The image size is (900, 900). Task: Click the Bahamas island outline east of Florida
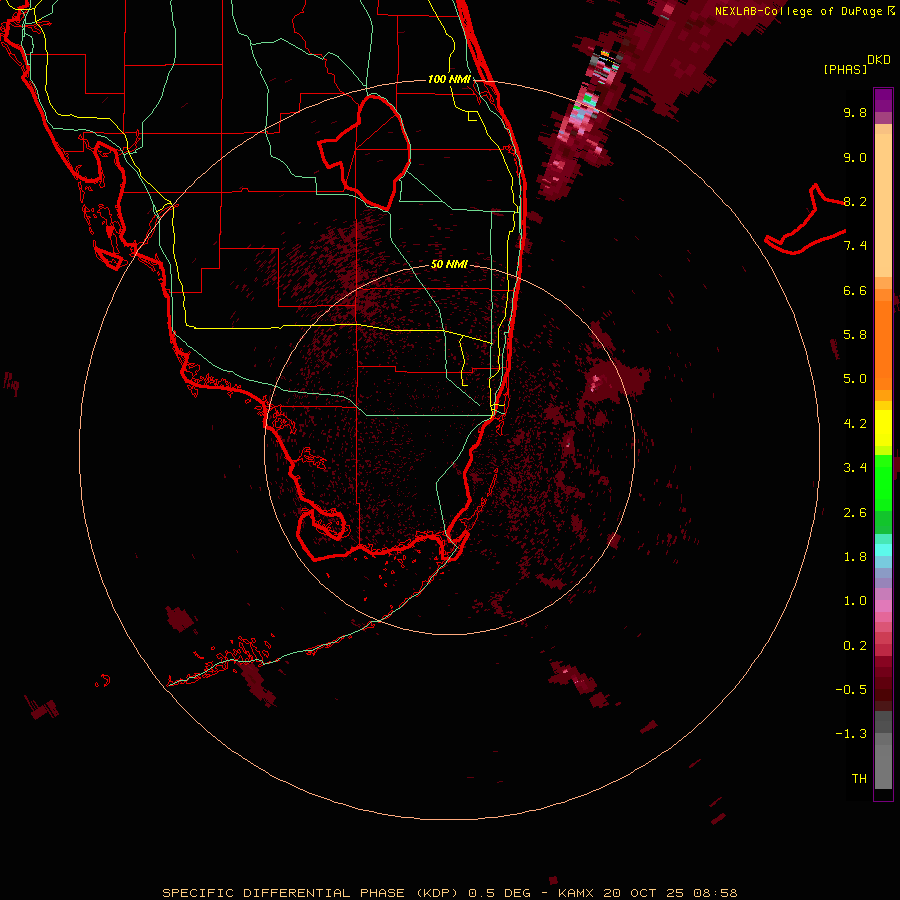[x=805, y=220]
